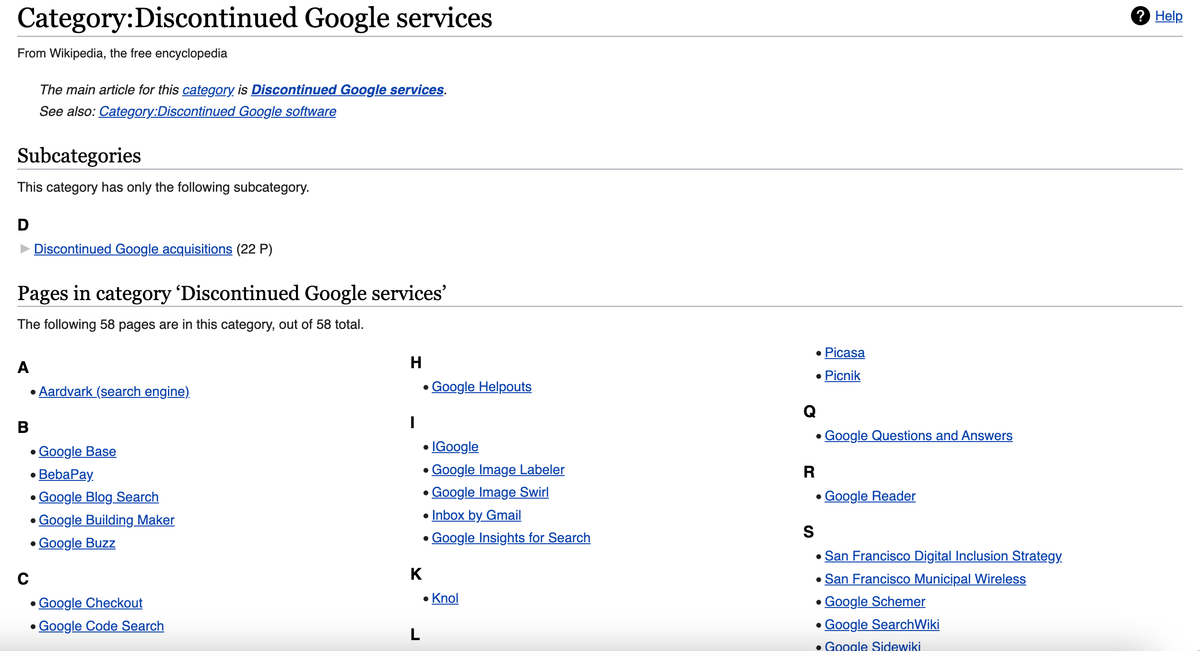Open the Aardvark (search engine) page

click(x=114, y=391)
